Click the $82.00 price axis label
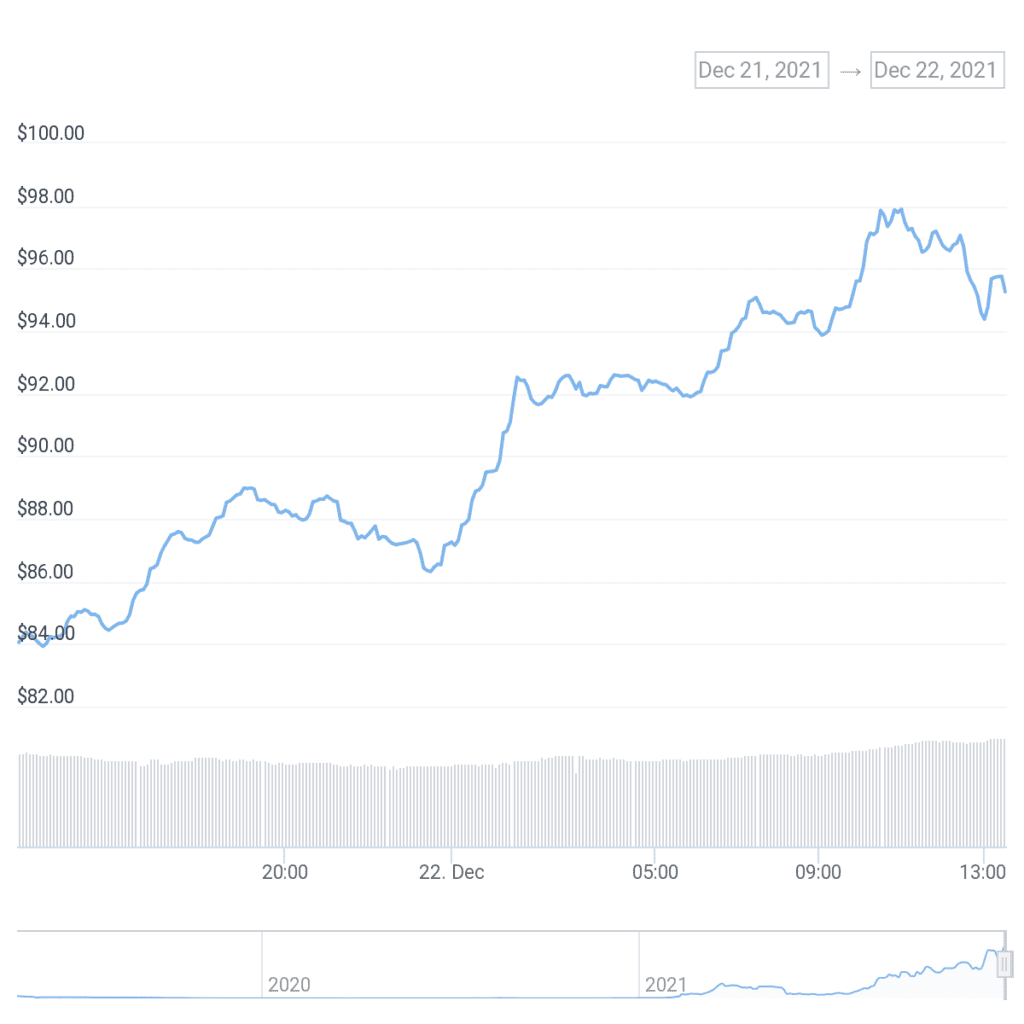Screen dimensions: 1024x1024 pos(46,697)
